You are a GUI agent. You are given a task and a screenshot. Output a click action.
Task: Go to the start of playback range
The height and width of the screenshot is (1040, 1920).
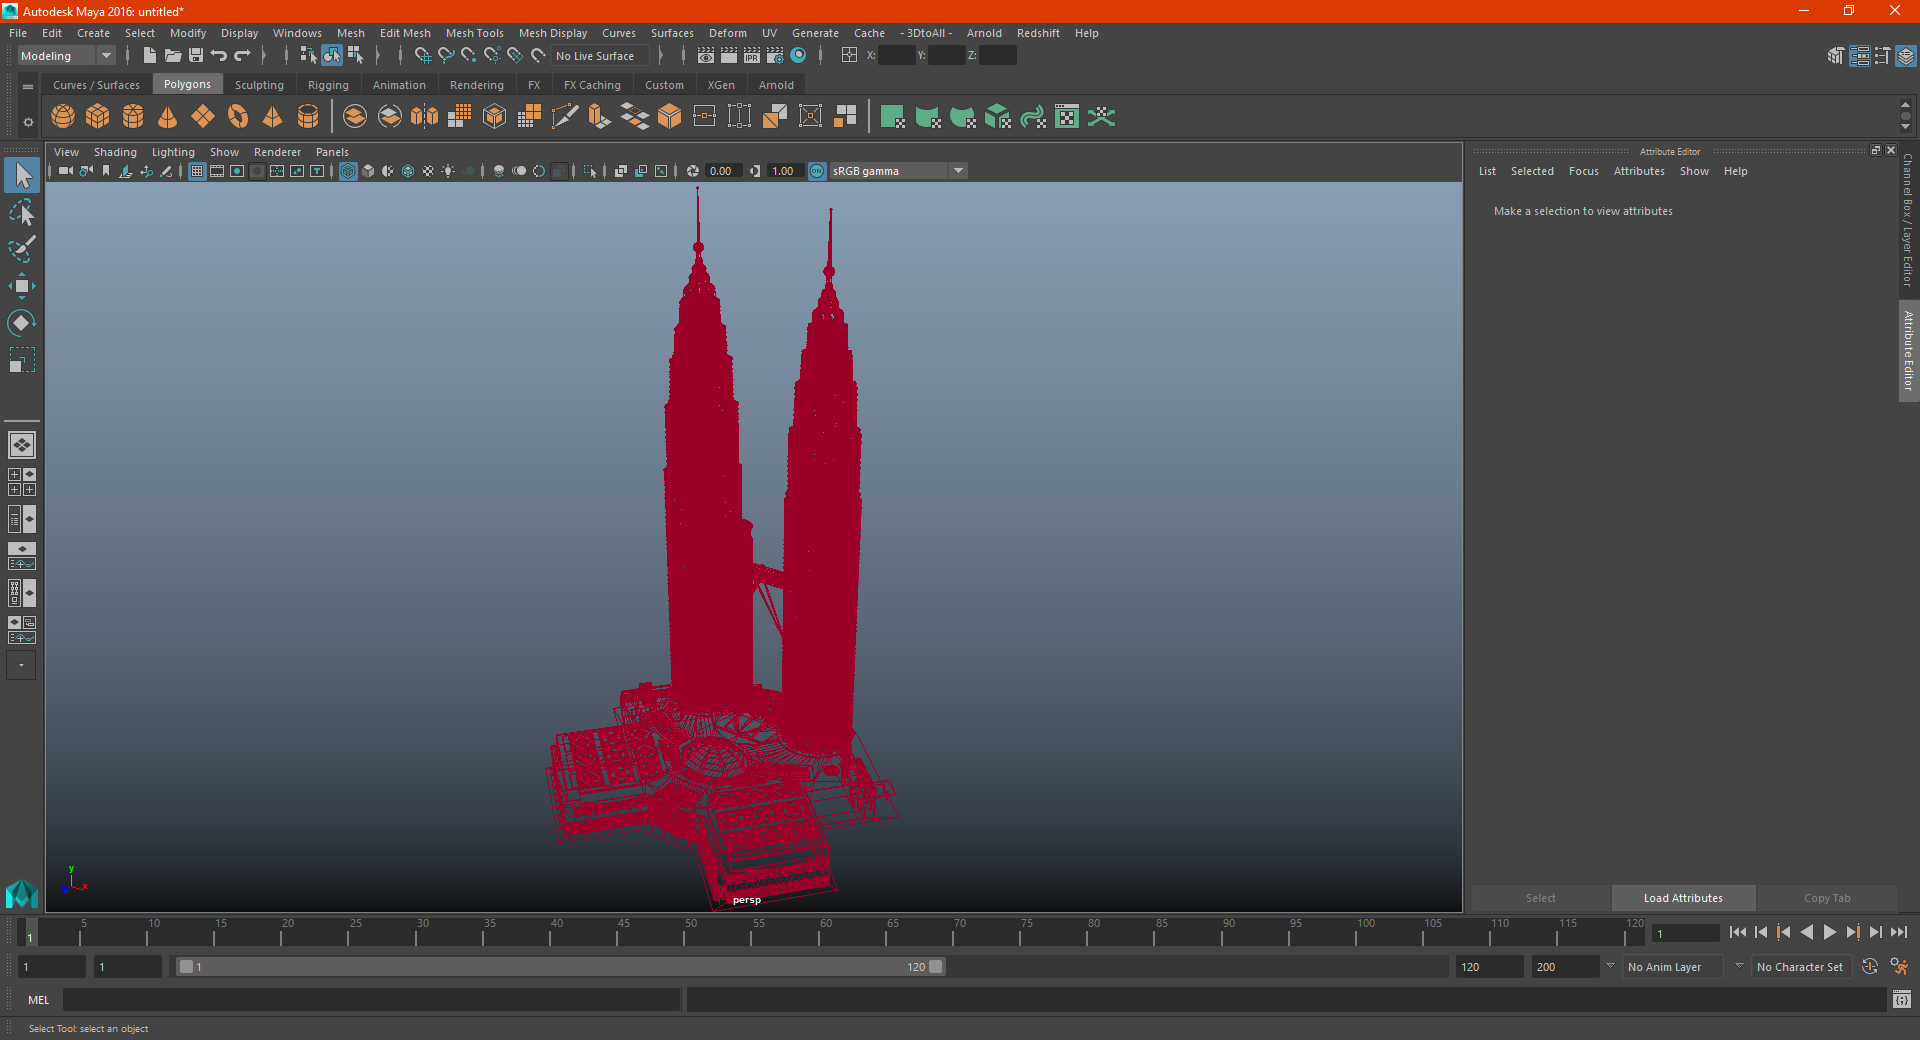click(1738, 932)
